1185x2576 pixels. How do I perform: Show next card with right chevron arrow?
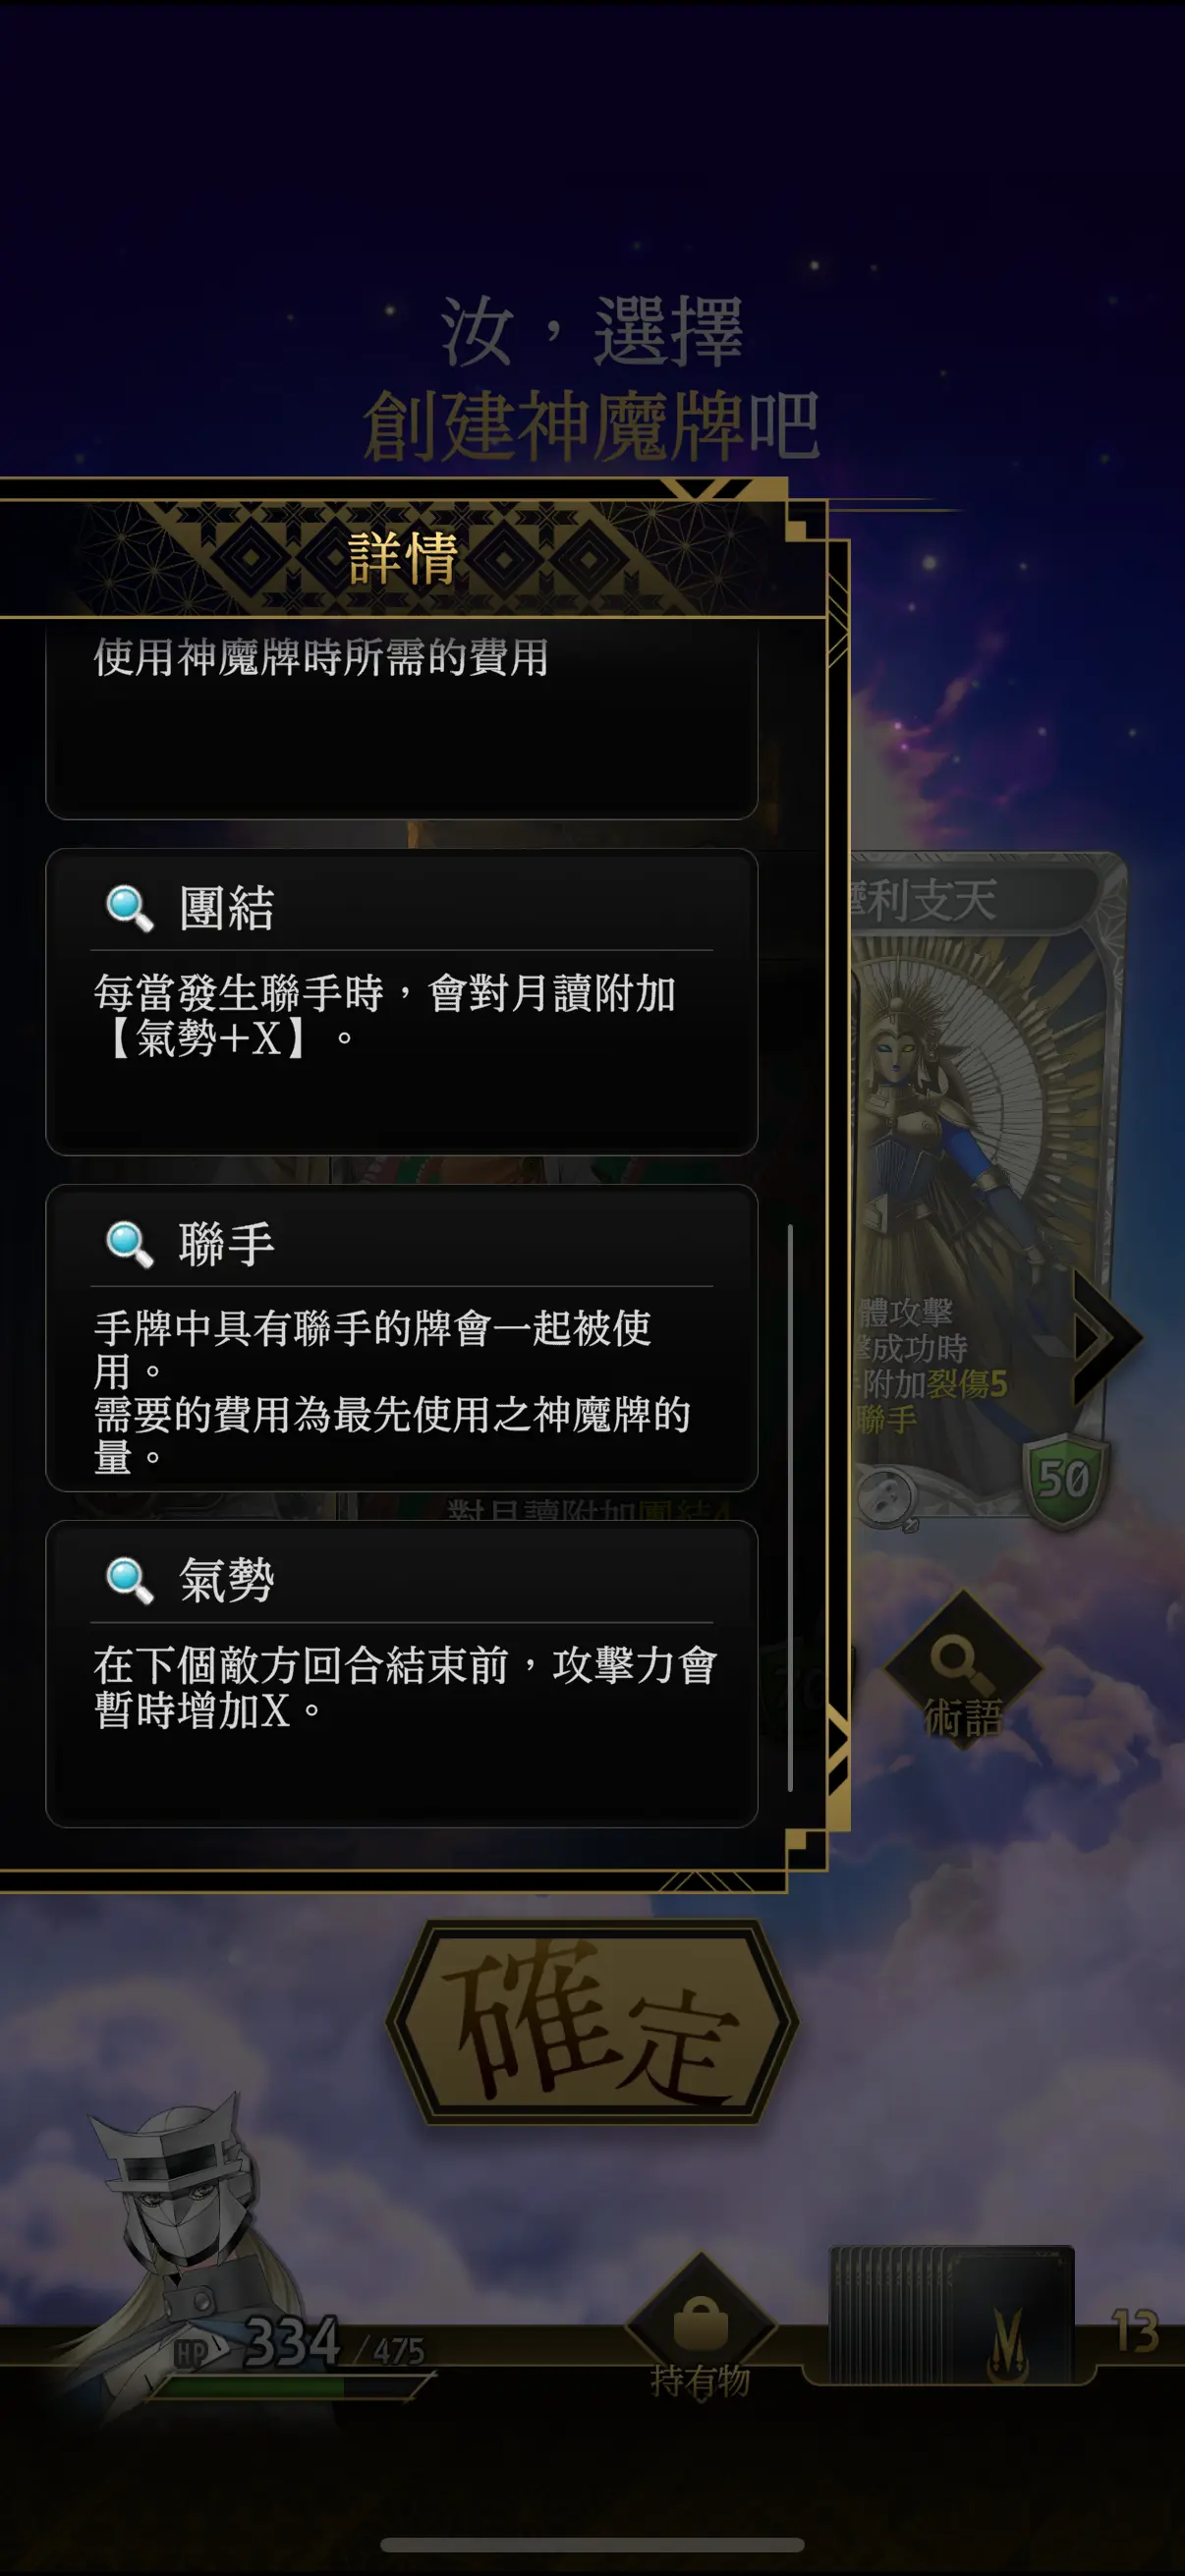1106,1336
